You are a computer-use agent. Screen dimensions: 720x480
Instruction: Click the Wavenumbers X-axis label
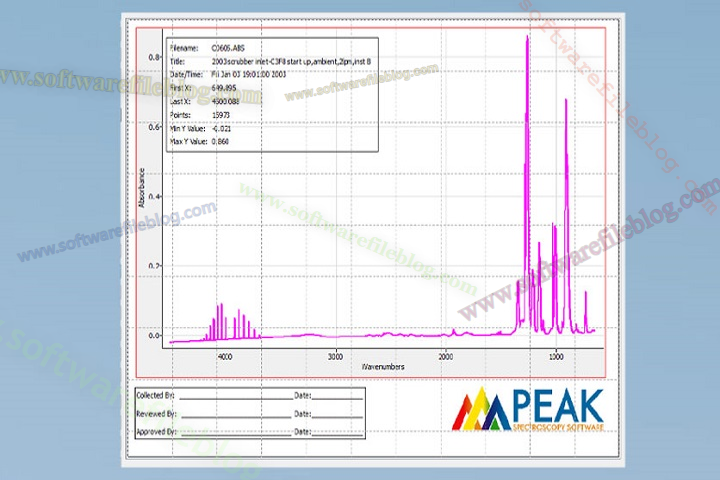[385, 367]
